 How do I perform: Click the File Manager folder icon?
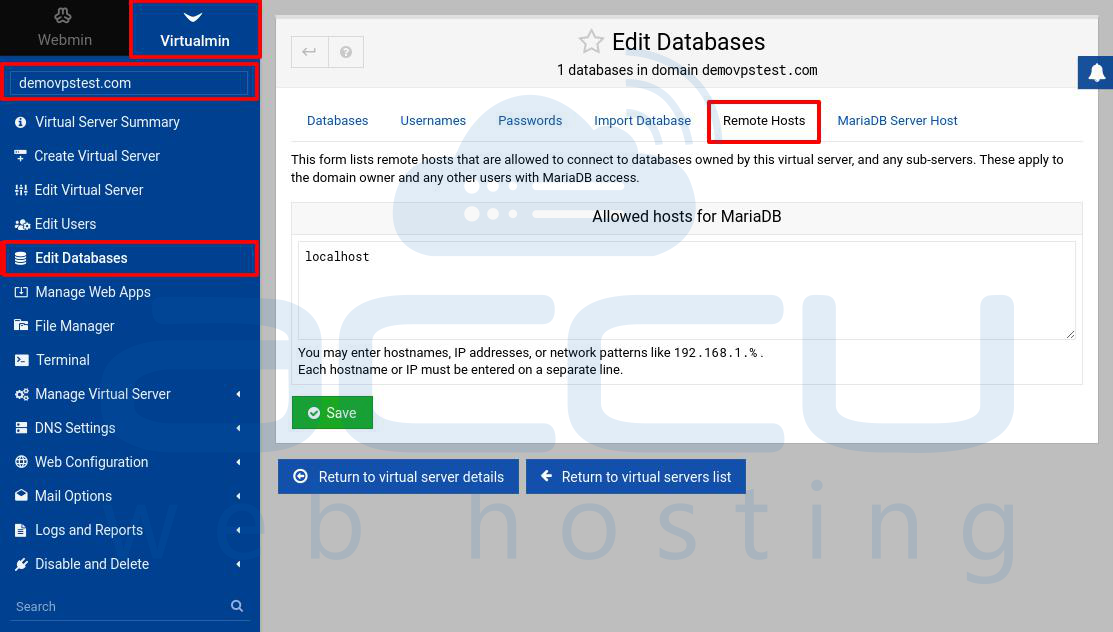click(x=21, y=326)
